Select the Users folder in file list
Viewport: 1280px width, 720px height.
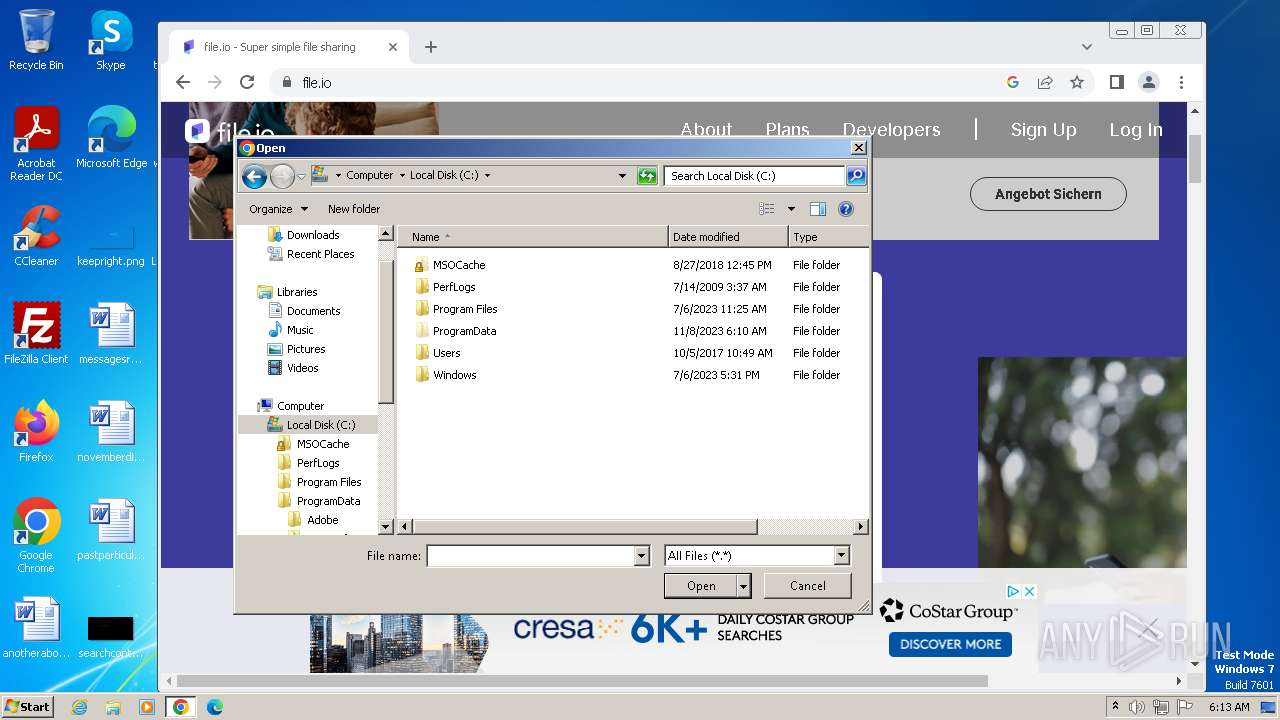click(446, 353)
